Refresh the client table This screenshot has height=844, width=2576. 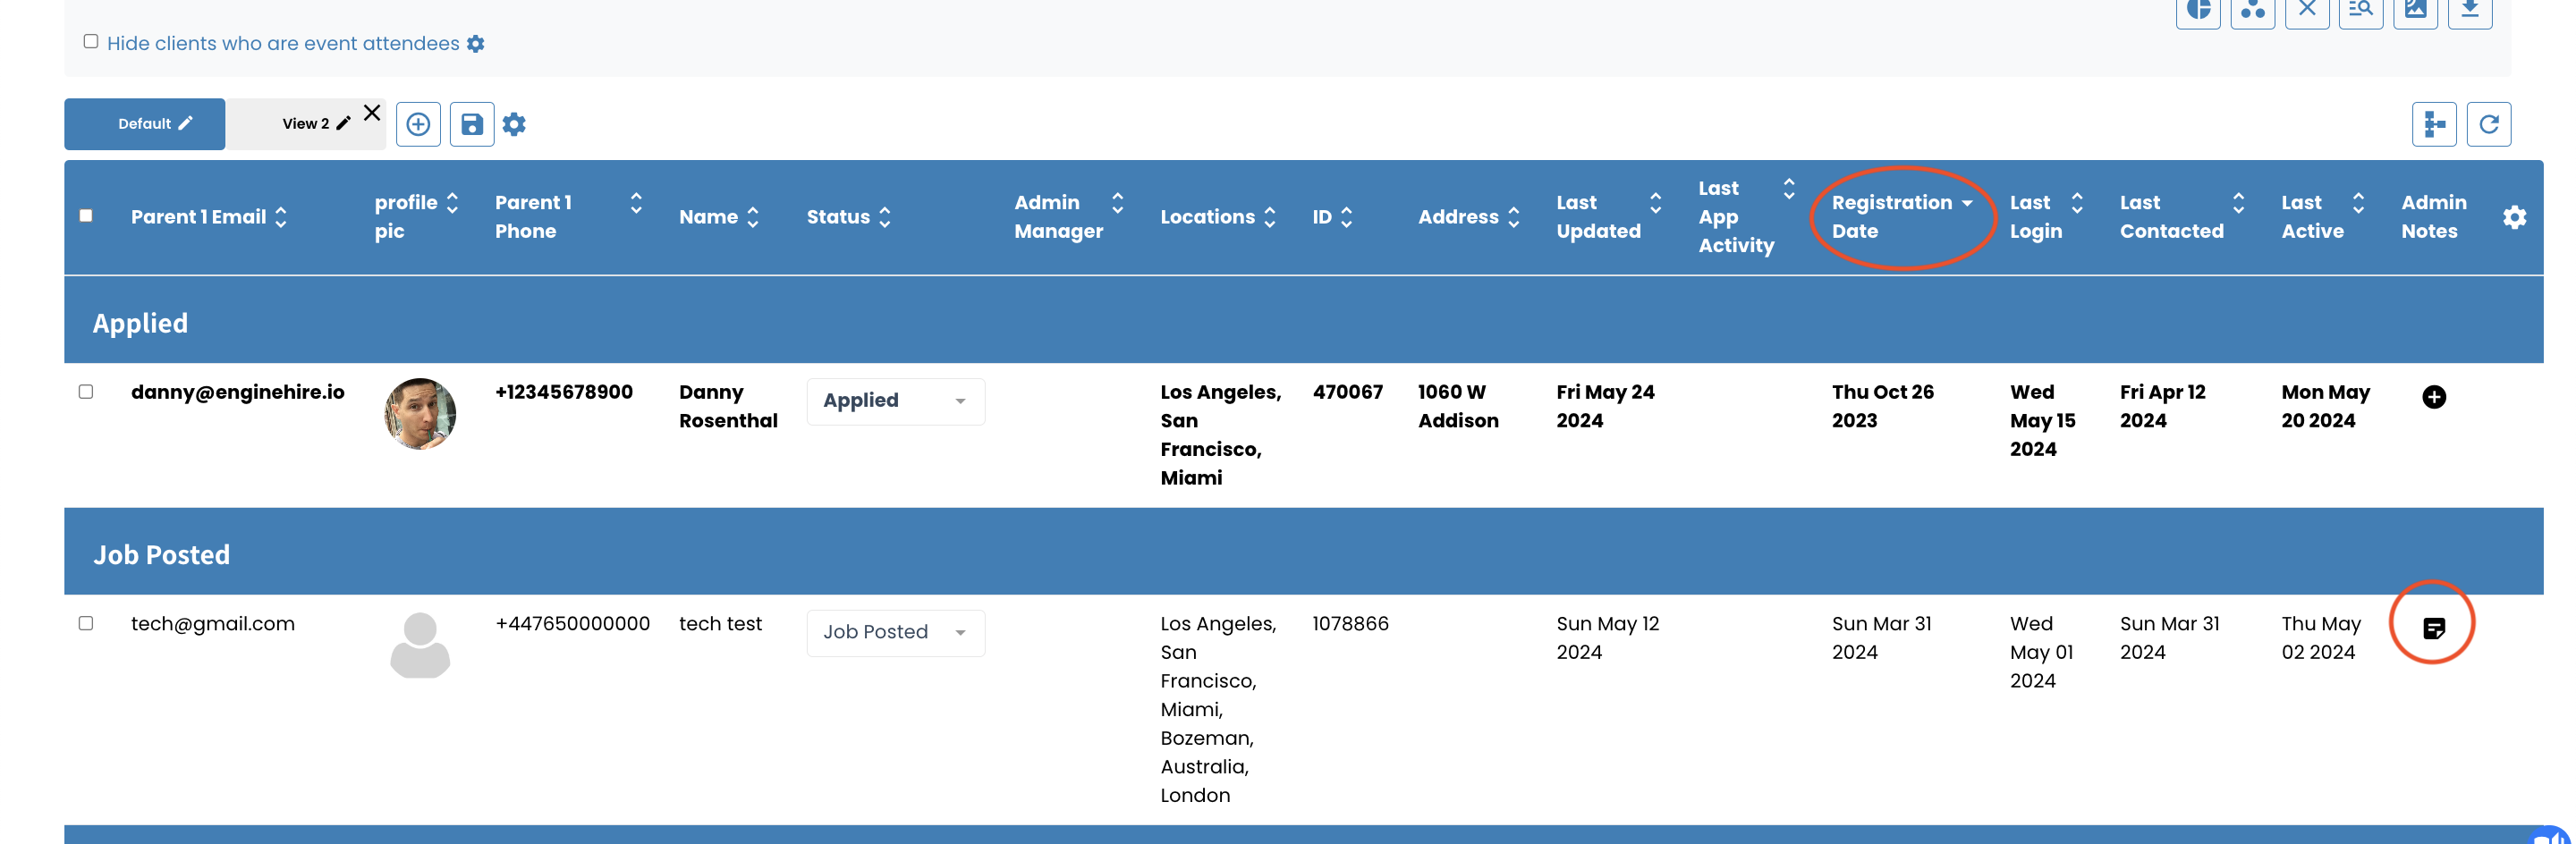[2488, 124]
